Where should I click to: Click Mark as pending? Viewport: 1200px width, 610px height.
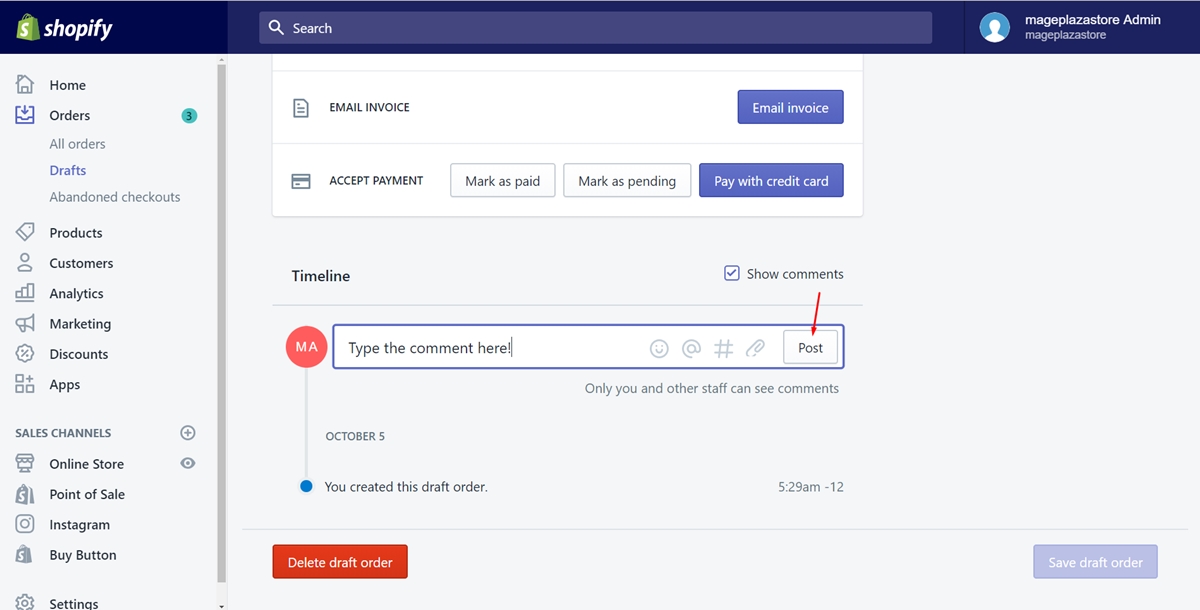coord(627,180)
